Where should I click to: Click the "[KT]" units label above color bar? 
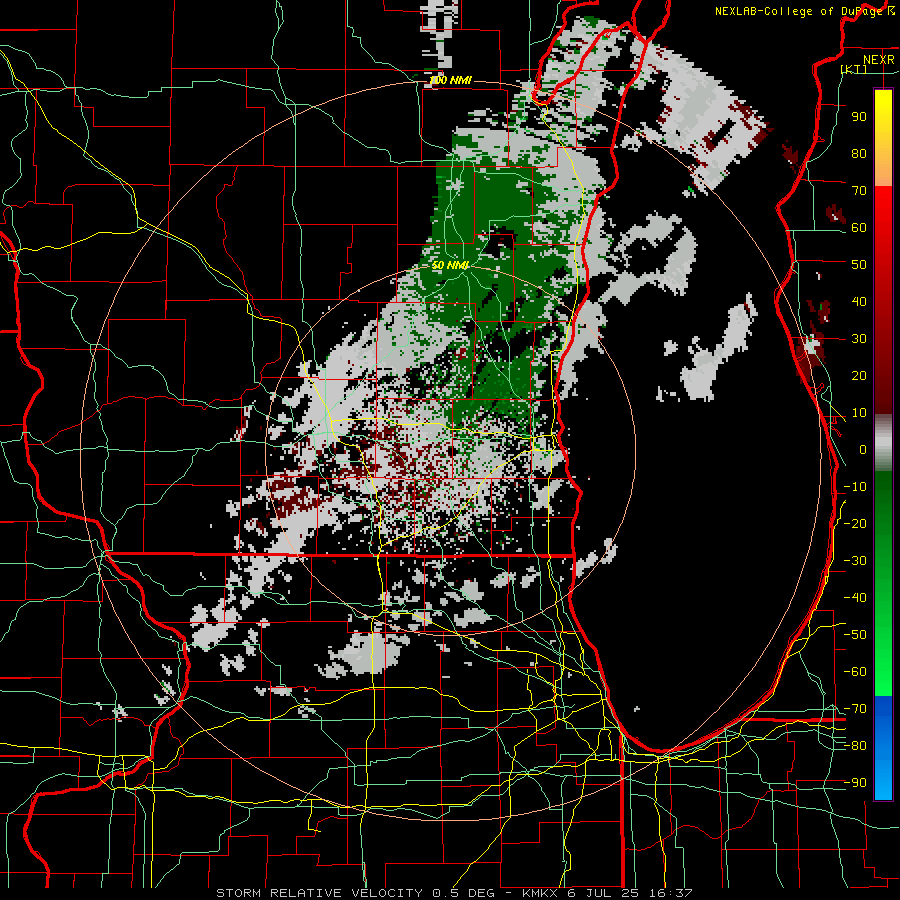click(x=854, y=69)
